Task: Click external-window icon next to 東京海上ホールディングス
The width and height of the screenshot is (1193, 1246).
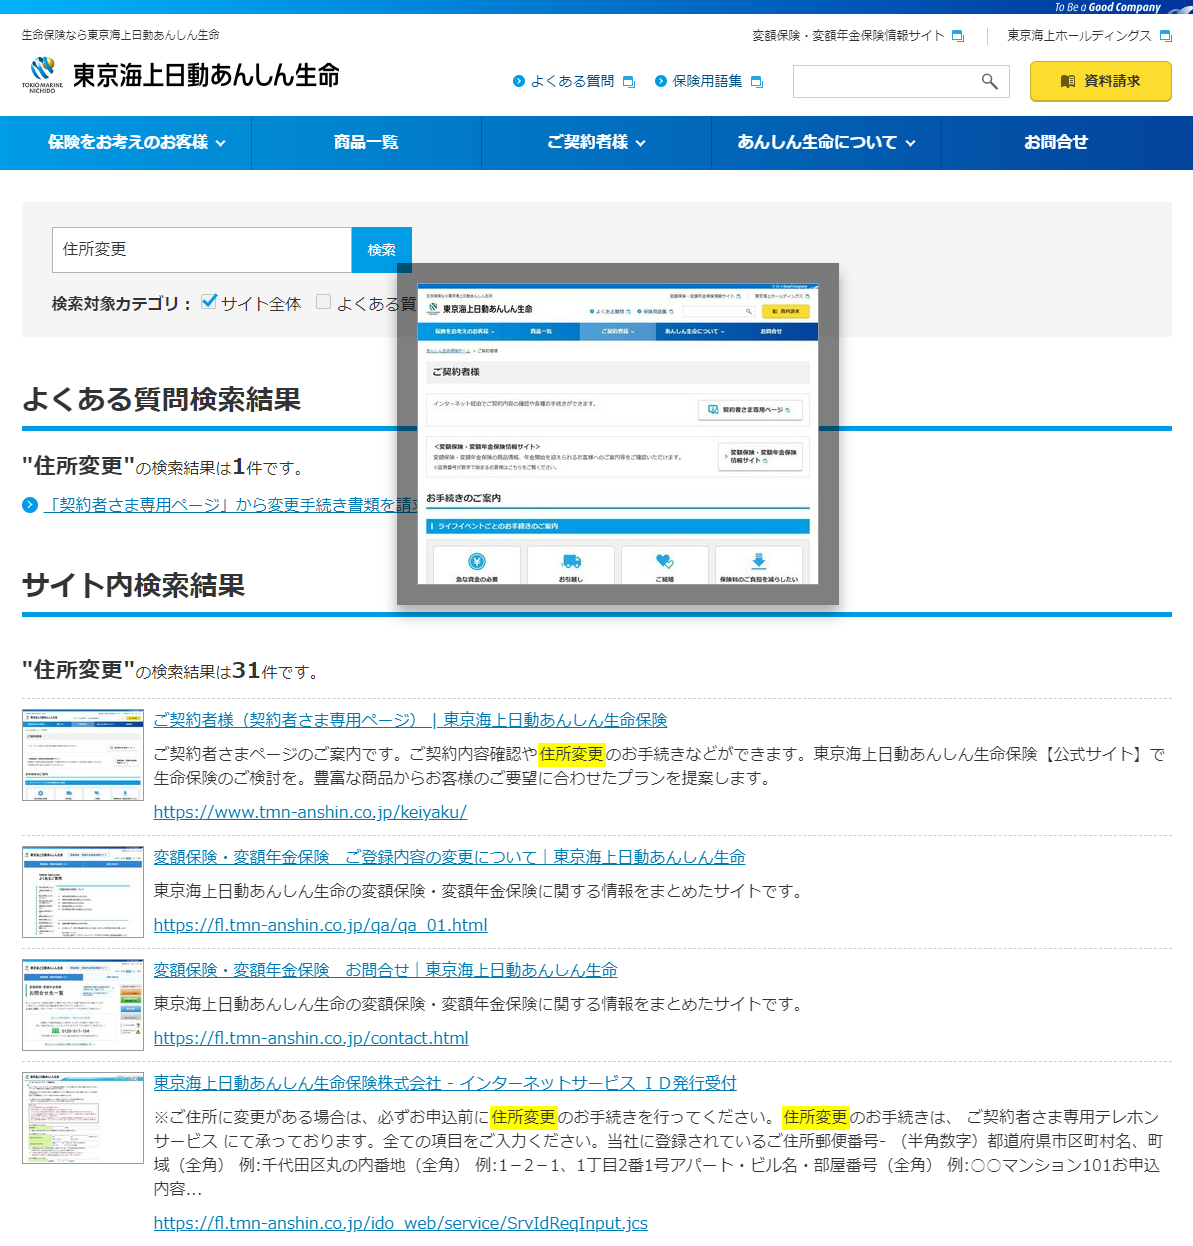Action: click(1165, 36)
